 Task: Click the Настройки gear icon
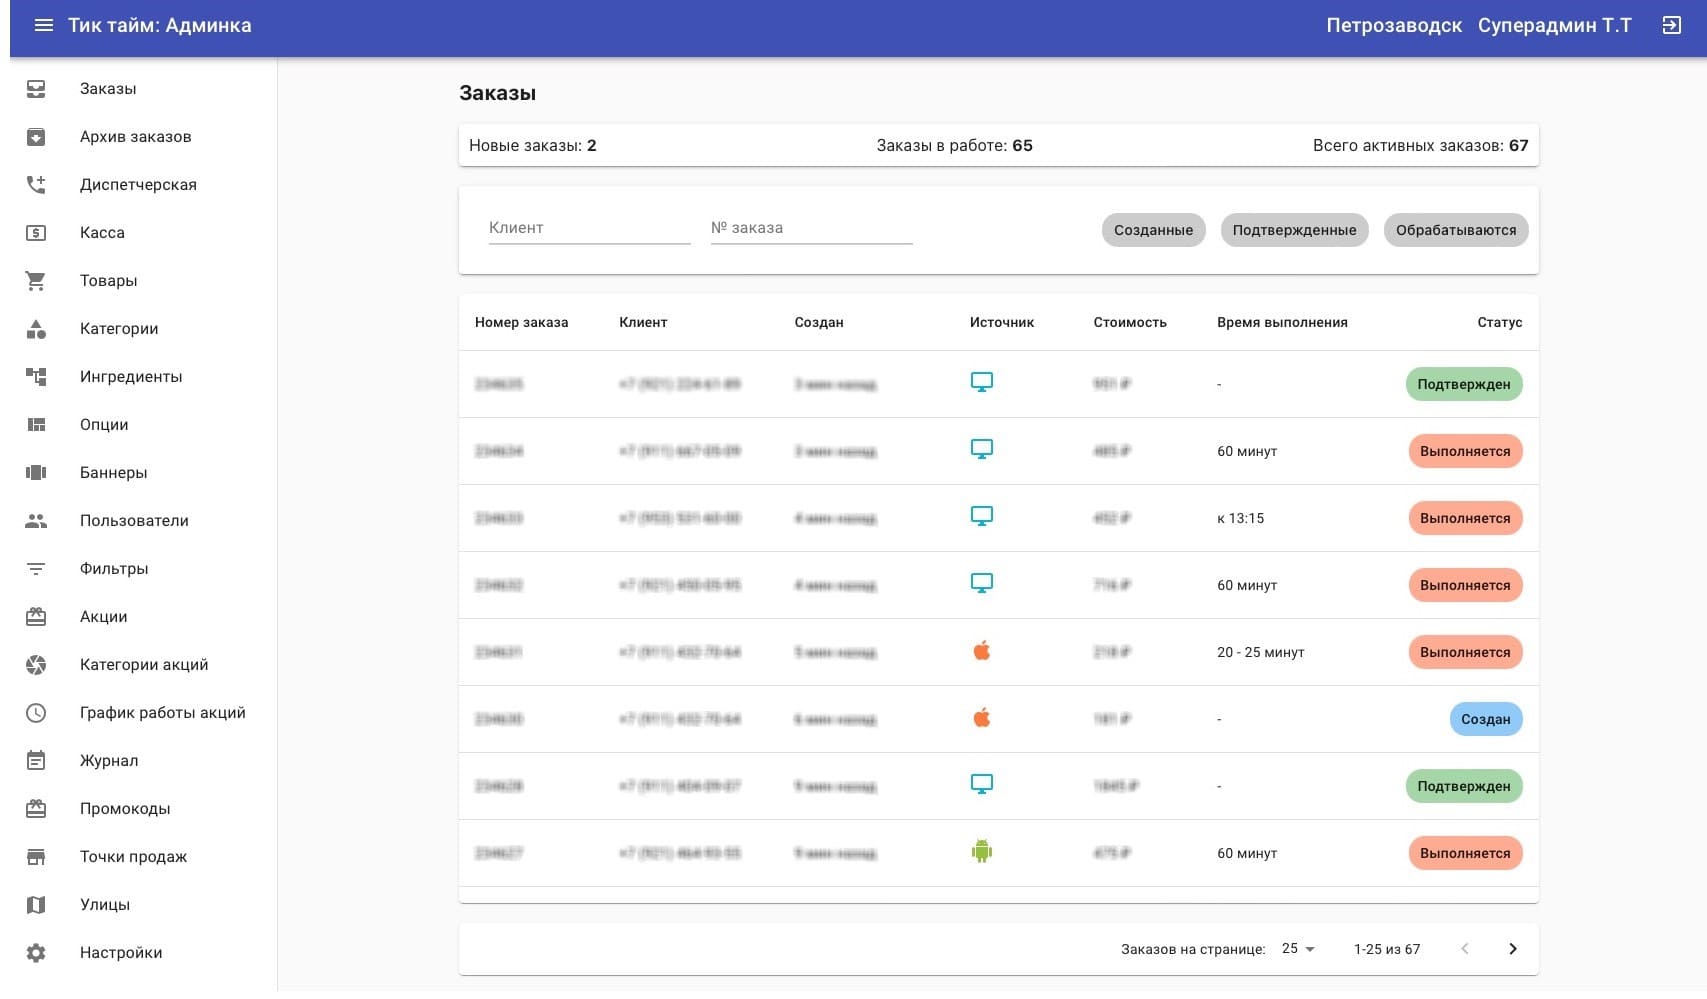36,953
